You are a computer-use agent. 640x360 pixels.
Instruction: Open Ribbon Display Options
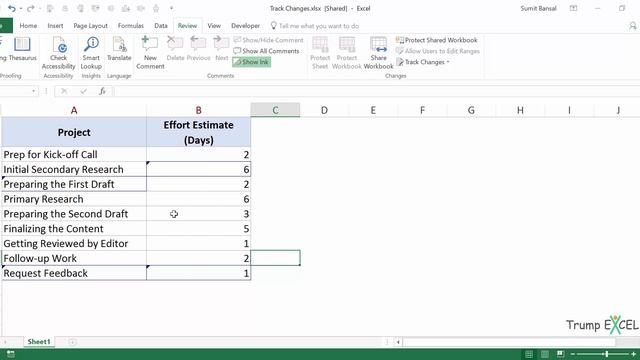[573, 8]
